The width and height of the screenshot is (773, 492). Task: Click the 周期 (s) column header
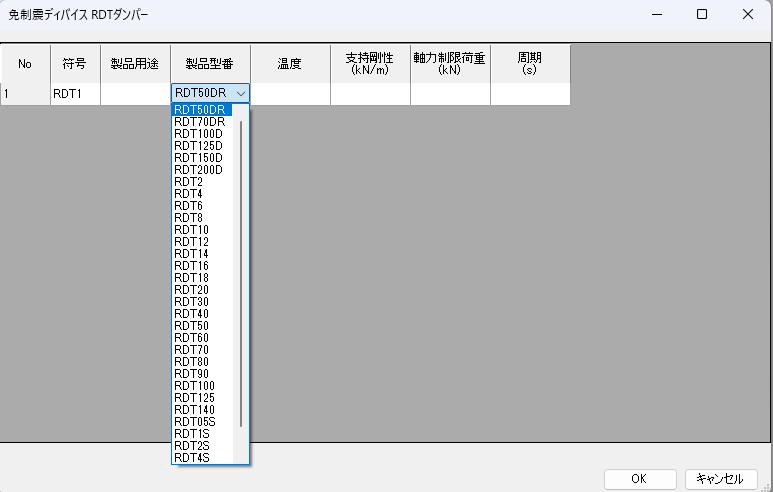530,64
